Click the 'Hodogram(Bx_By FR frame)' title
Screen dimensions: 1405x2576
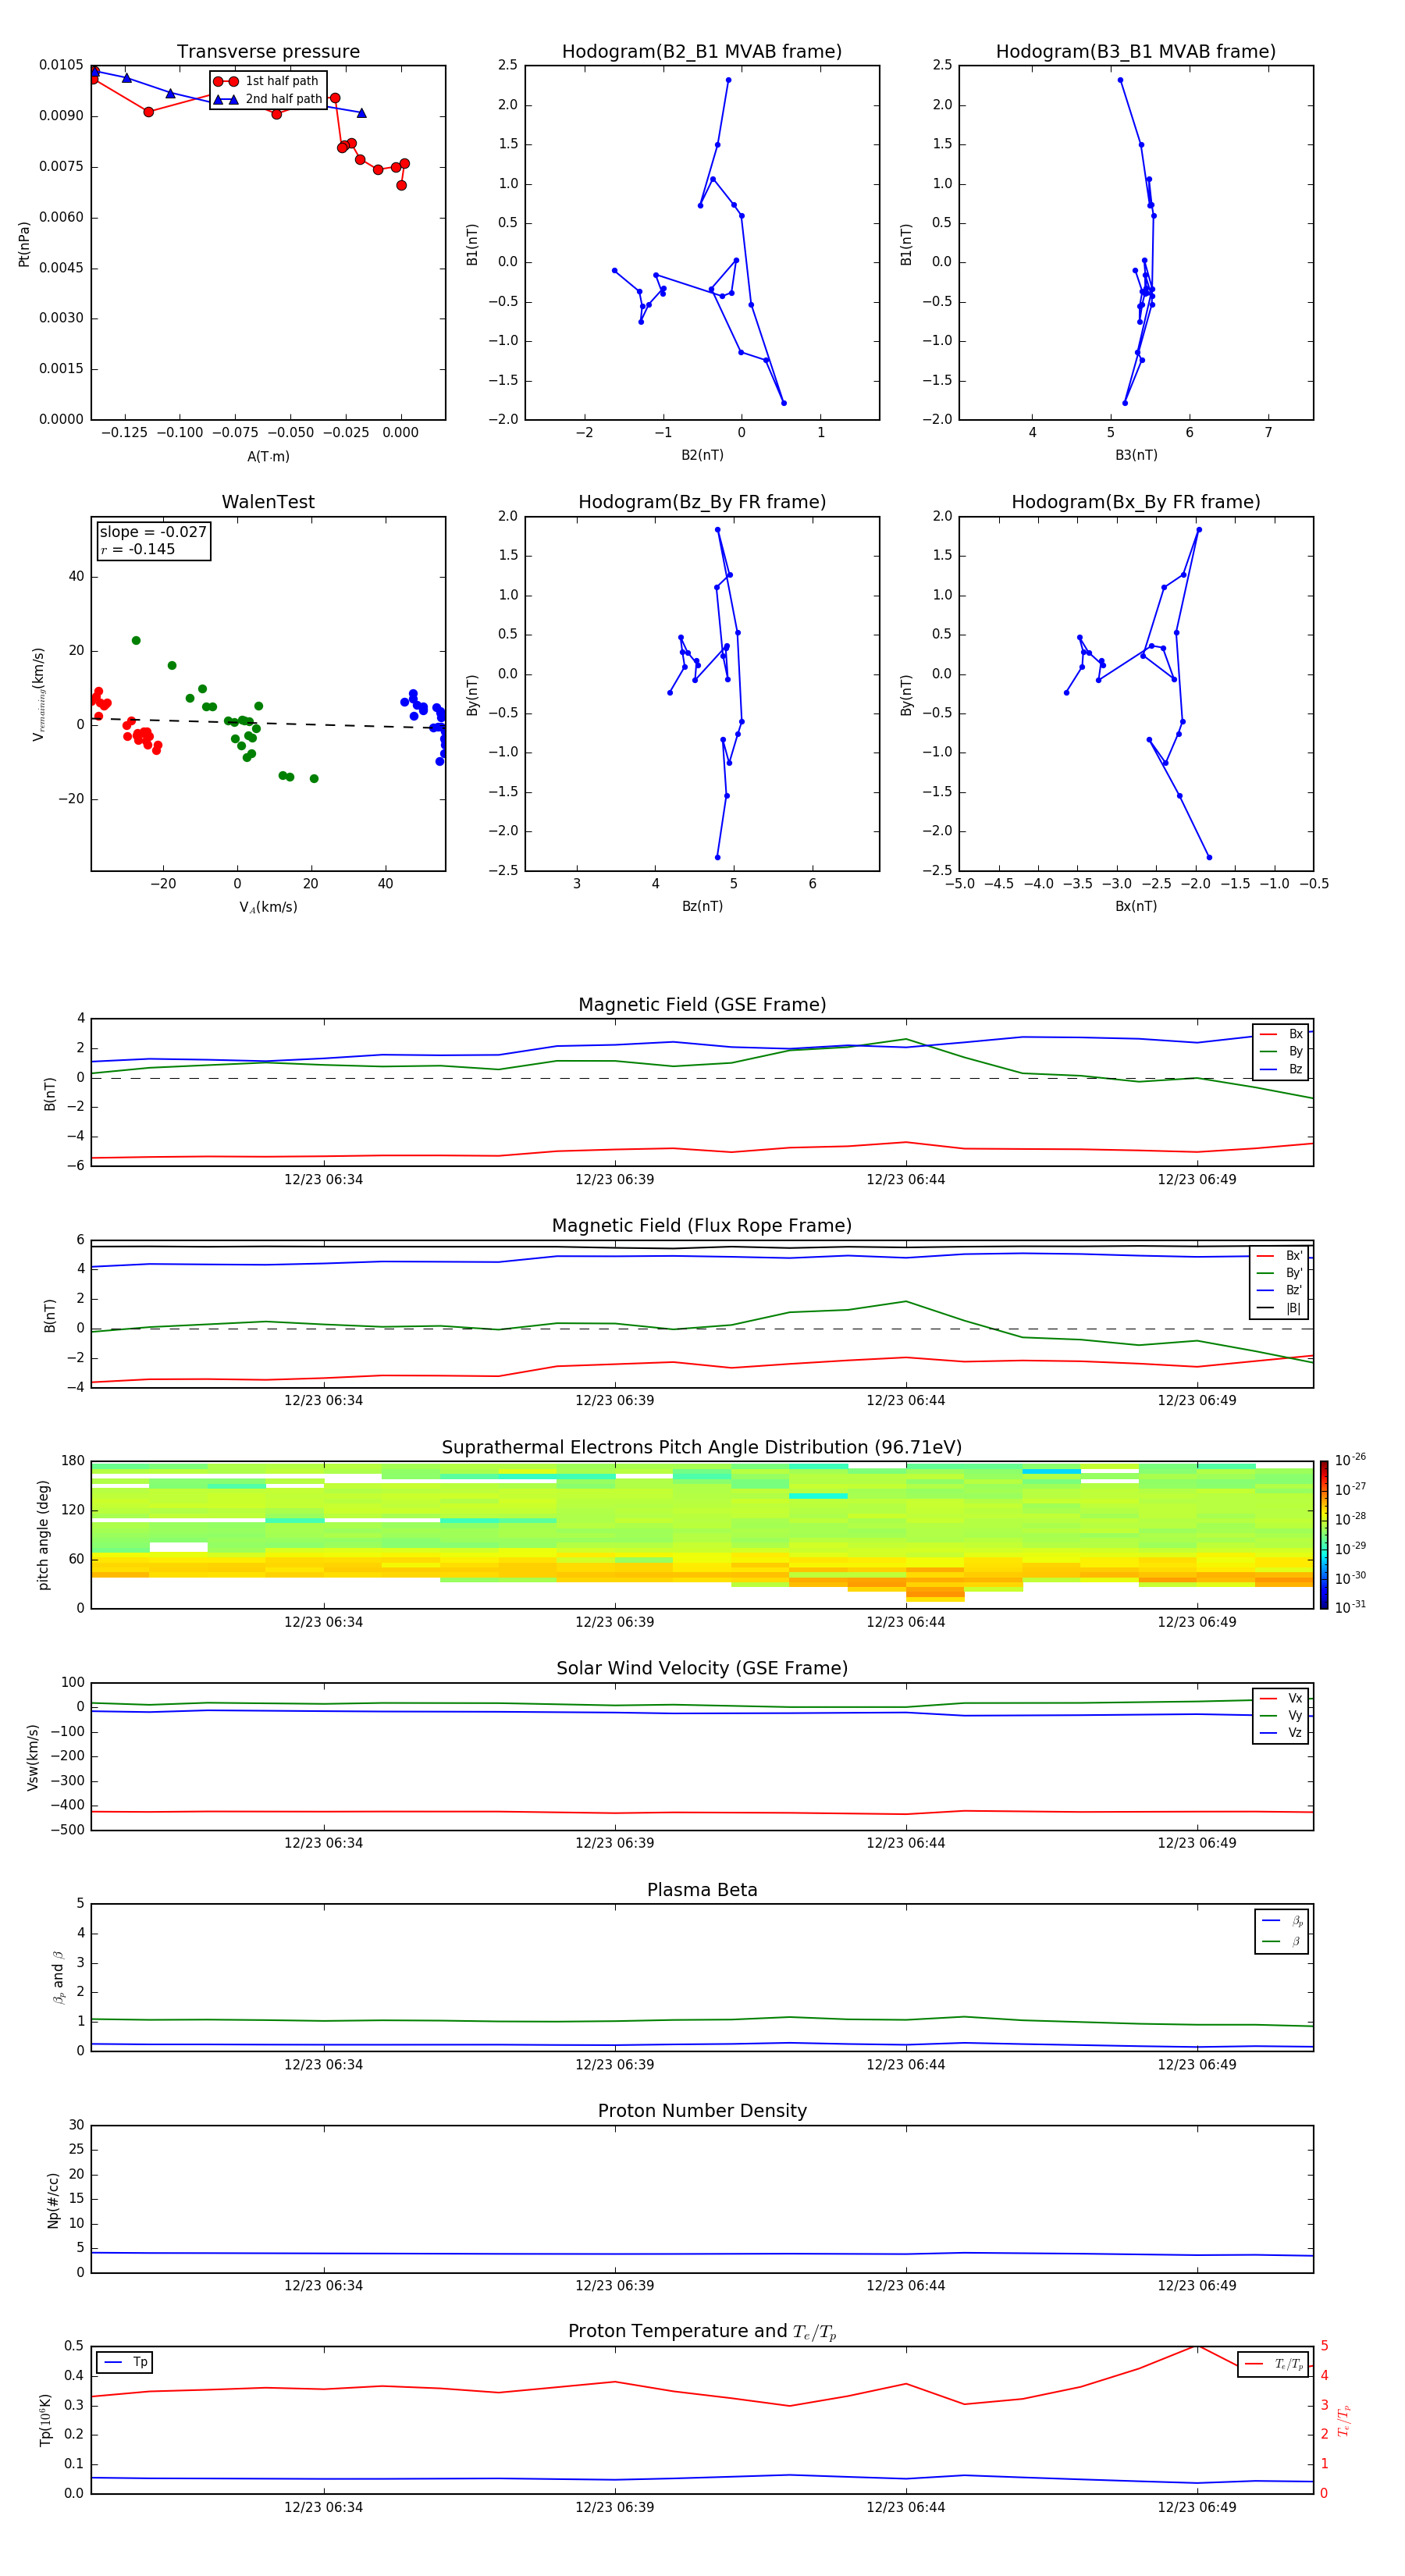1136,502
